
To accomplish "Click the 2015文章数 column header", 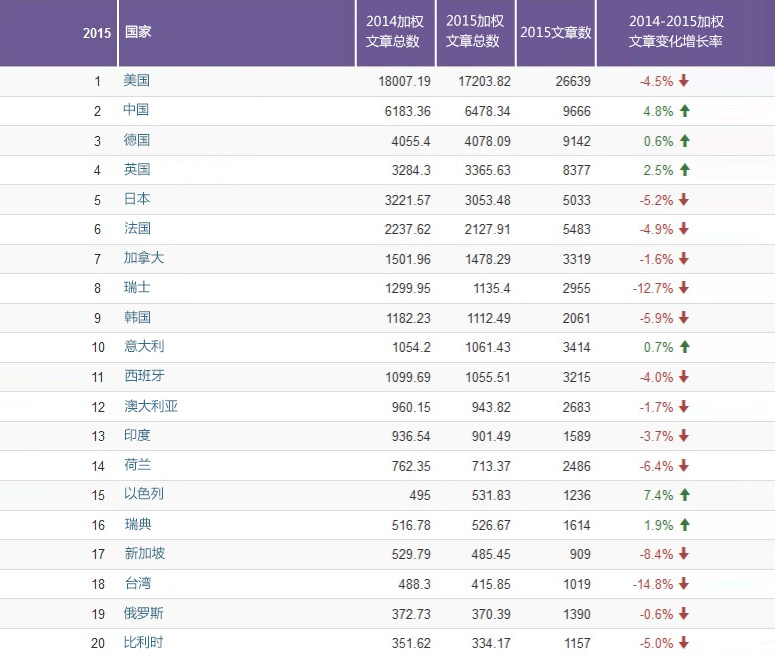I will (x=555, y=32).
